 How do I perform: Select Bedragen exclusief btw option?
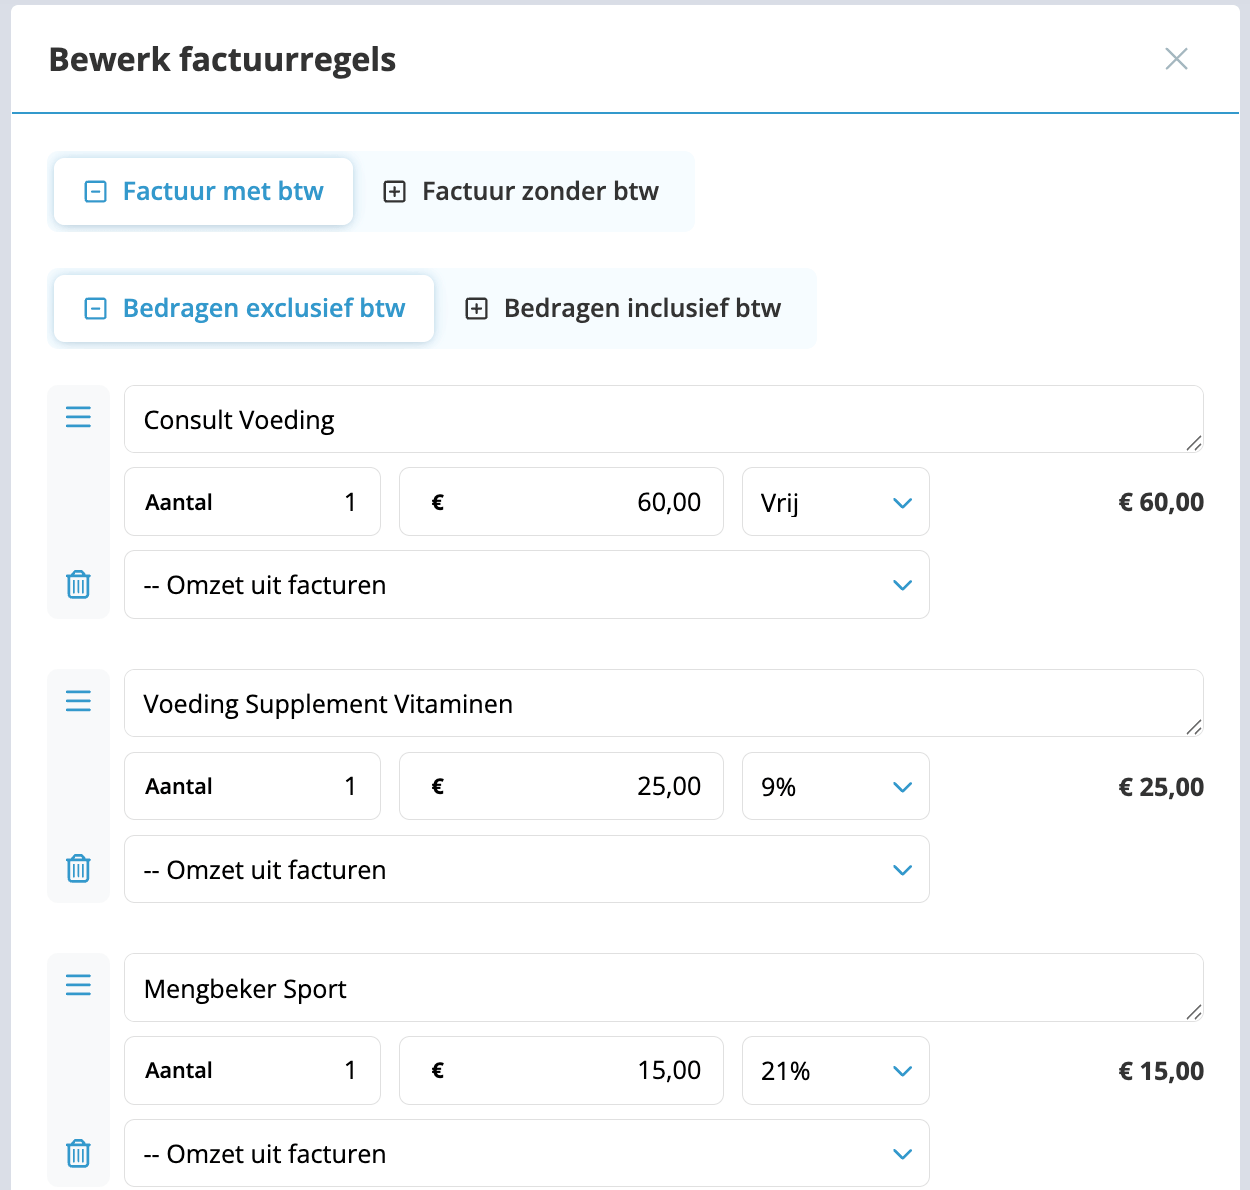pyautogui.click(x=244, y=308)
